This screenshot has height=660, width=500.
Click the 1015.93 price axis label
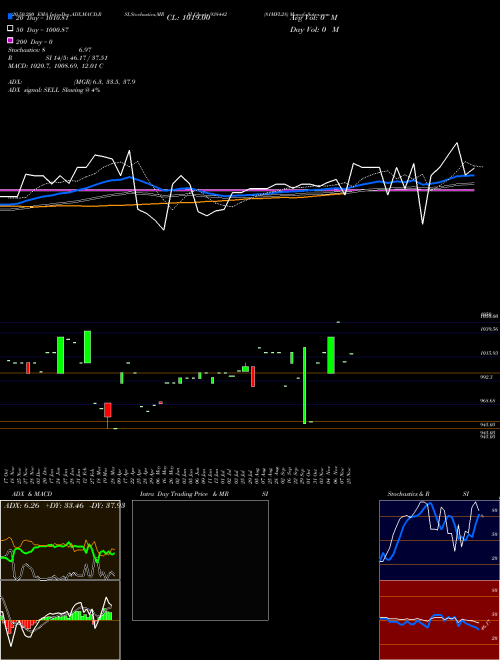[x=489, y=353]
